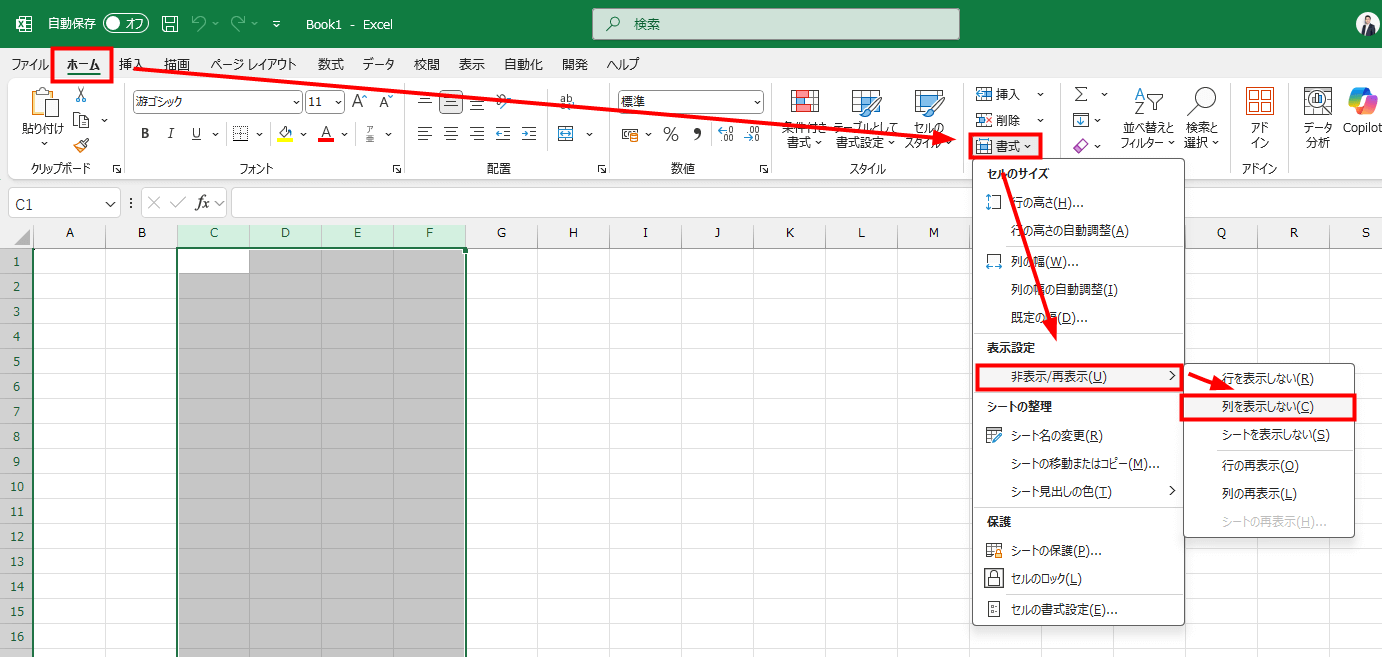
Task: Open number format dropdown 標準
Action: (756, 102)
